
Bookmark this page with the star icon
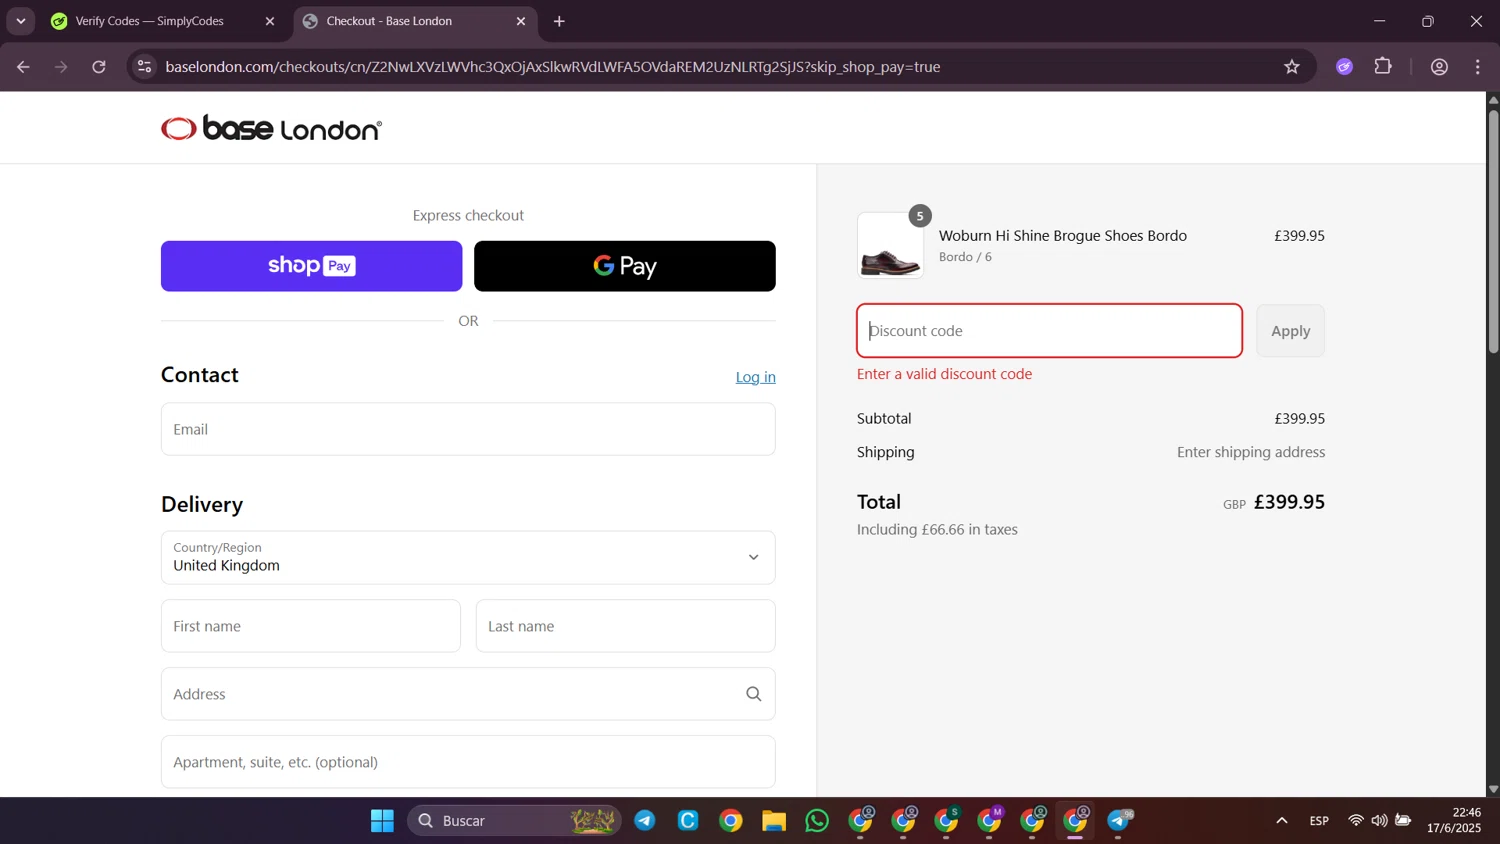click(x=1292, y=67)
